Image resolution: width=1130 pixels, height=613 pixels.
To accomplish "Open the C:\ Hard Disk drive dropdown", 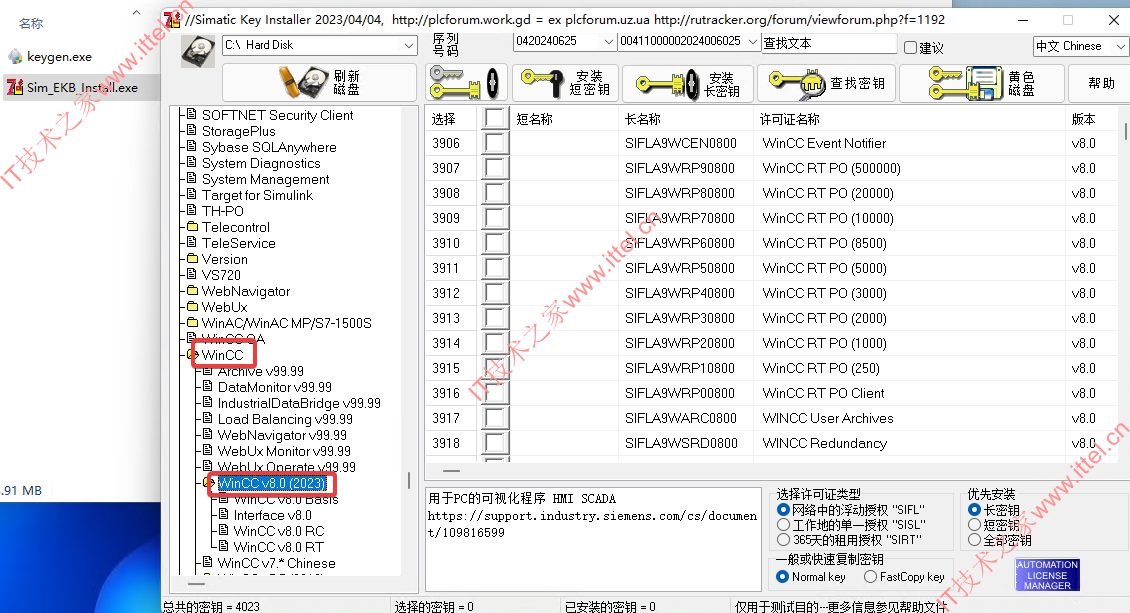I will [x=409, y=45].
